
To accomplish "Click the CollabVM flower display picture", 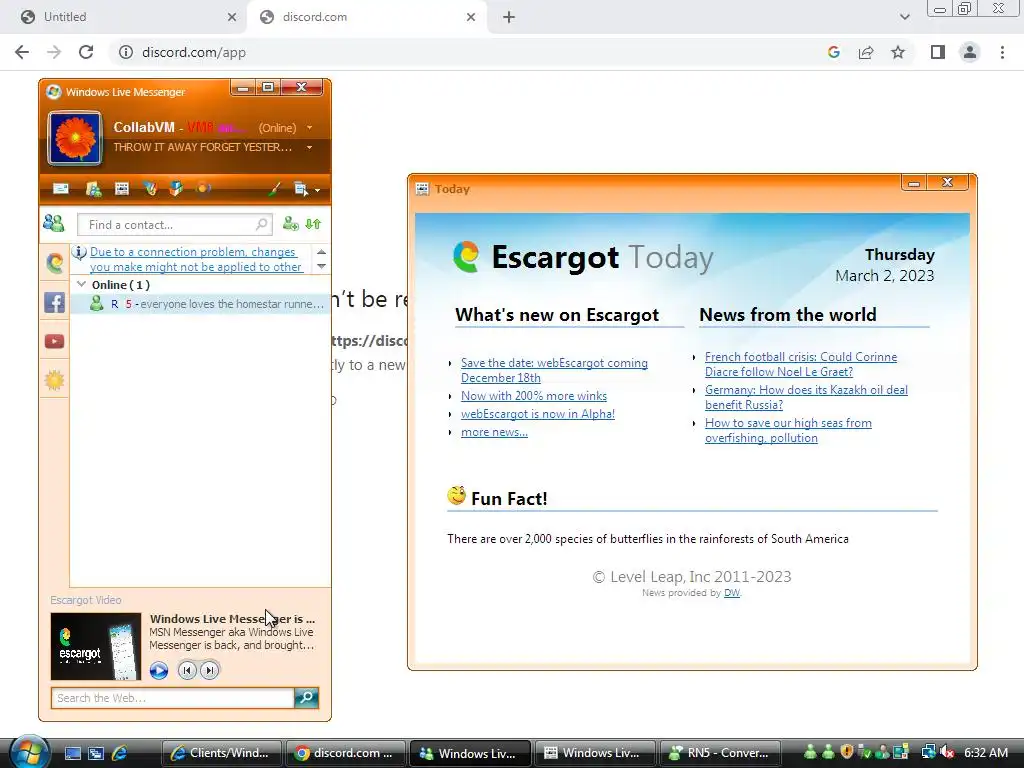I will 75,138.
